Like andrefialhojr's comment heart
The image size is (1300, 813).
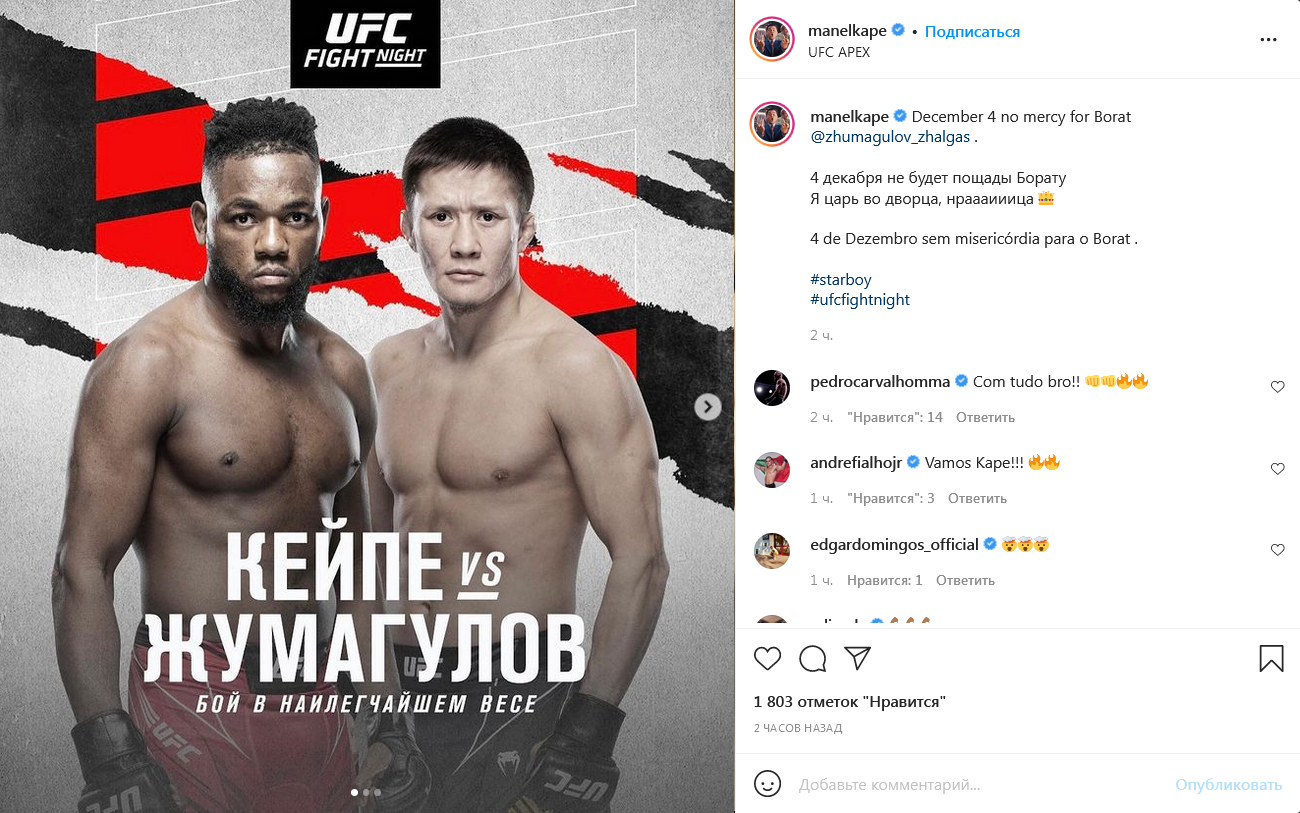[x=1277, y=469]
